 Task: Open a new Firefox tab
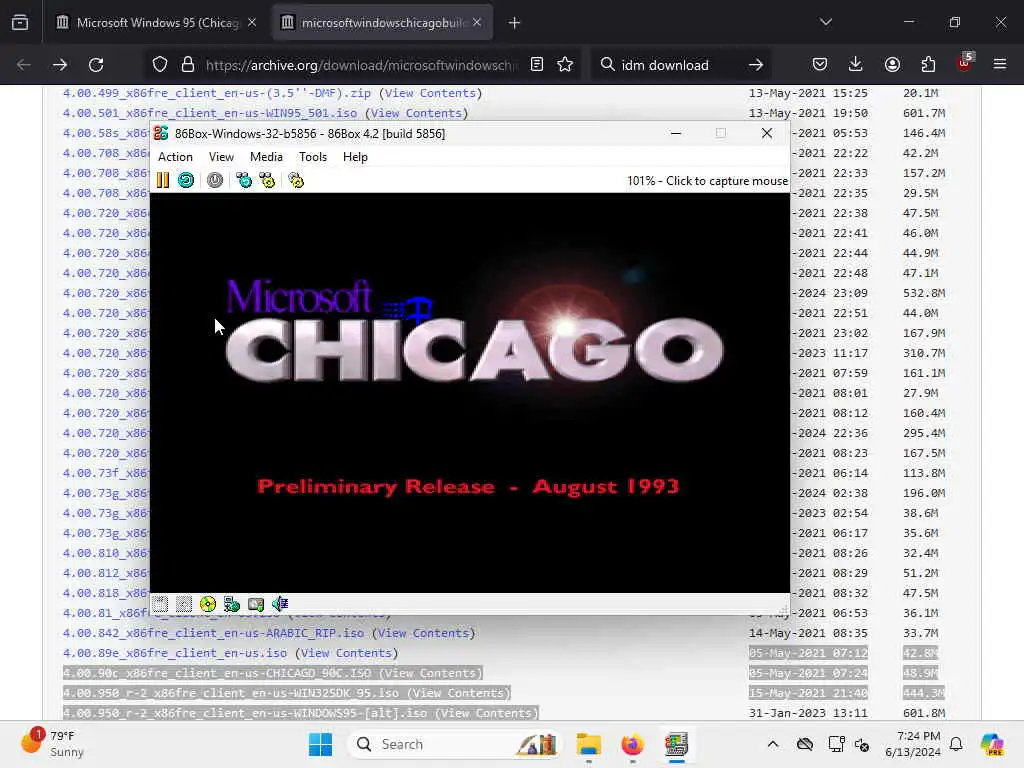click(515, 23)
